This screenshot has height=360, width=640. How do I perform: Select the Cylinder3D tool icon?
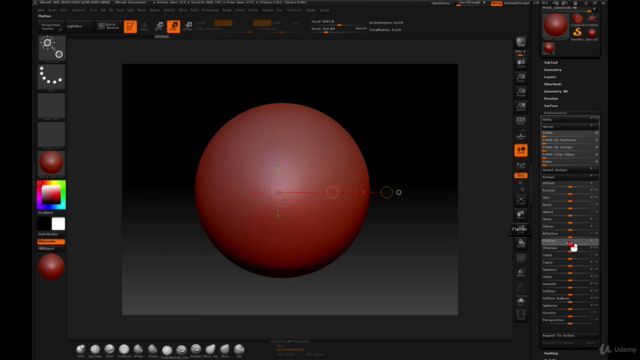point(577,18)
